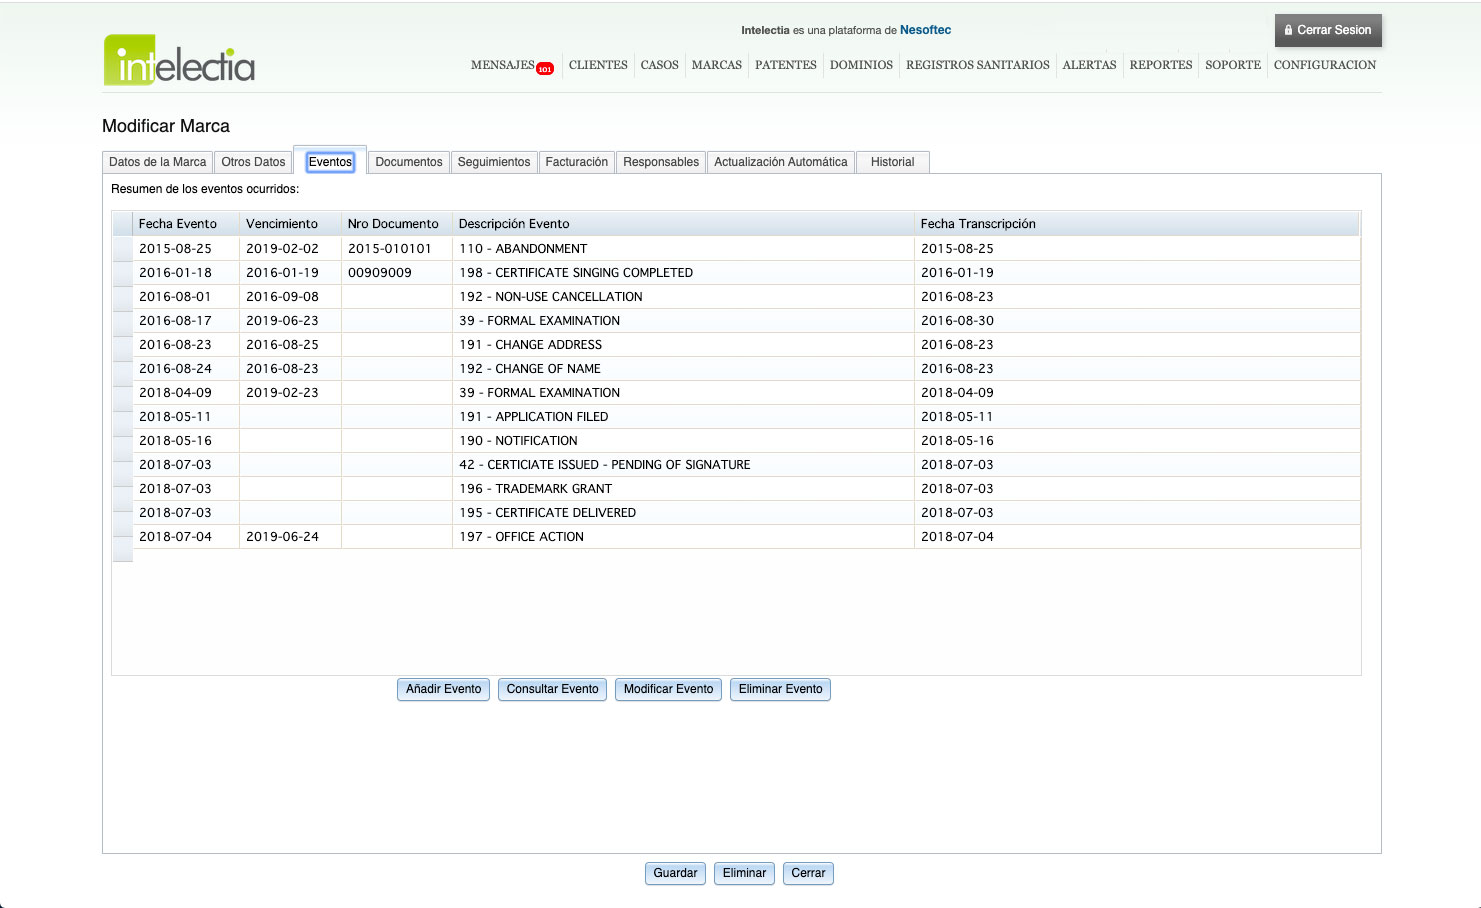Sort by the Fecha Evento column header
This screenshot has height=908, width=1481.
(x=178, y=224)
